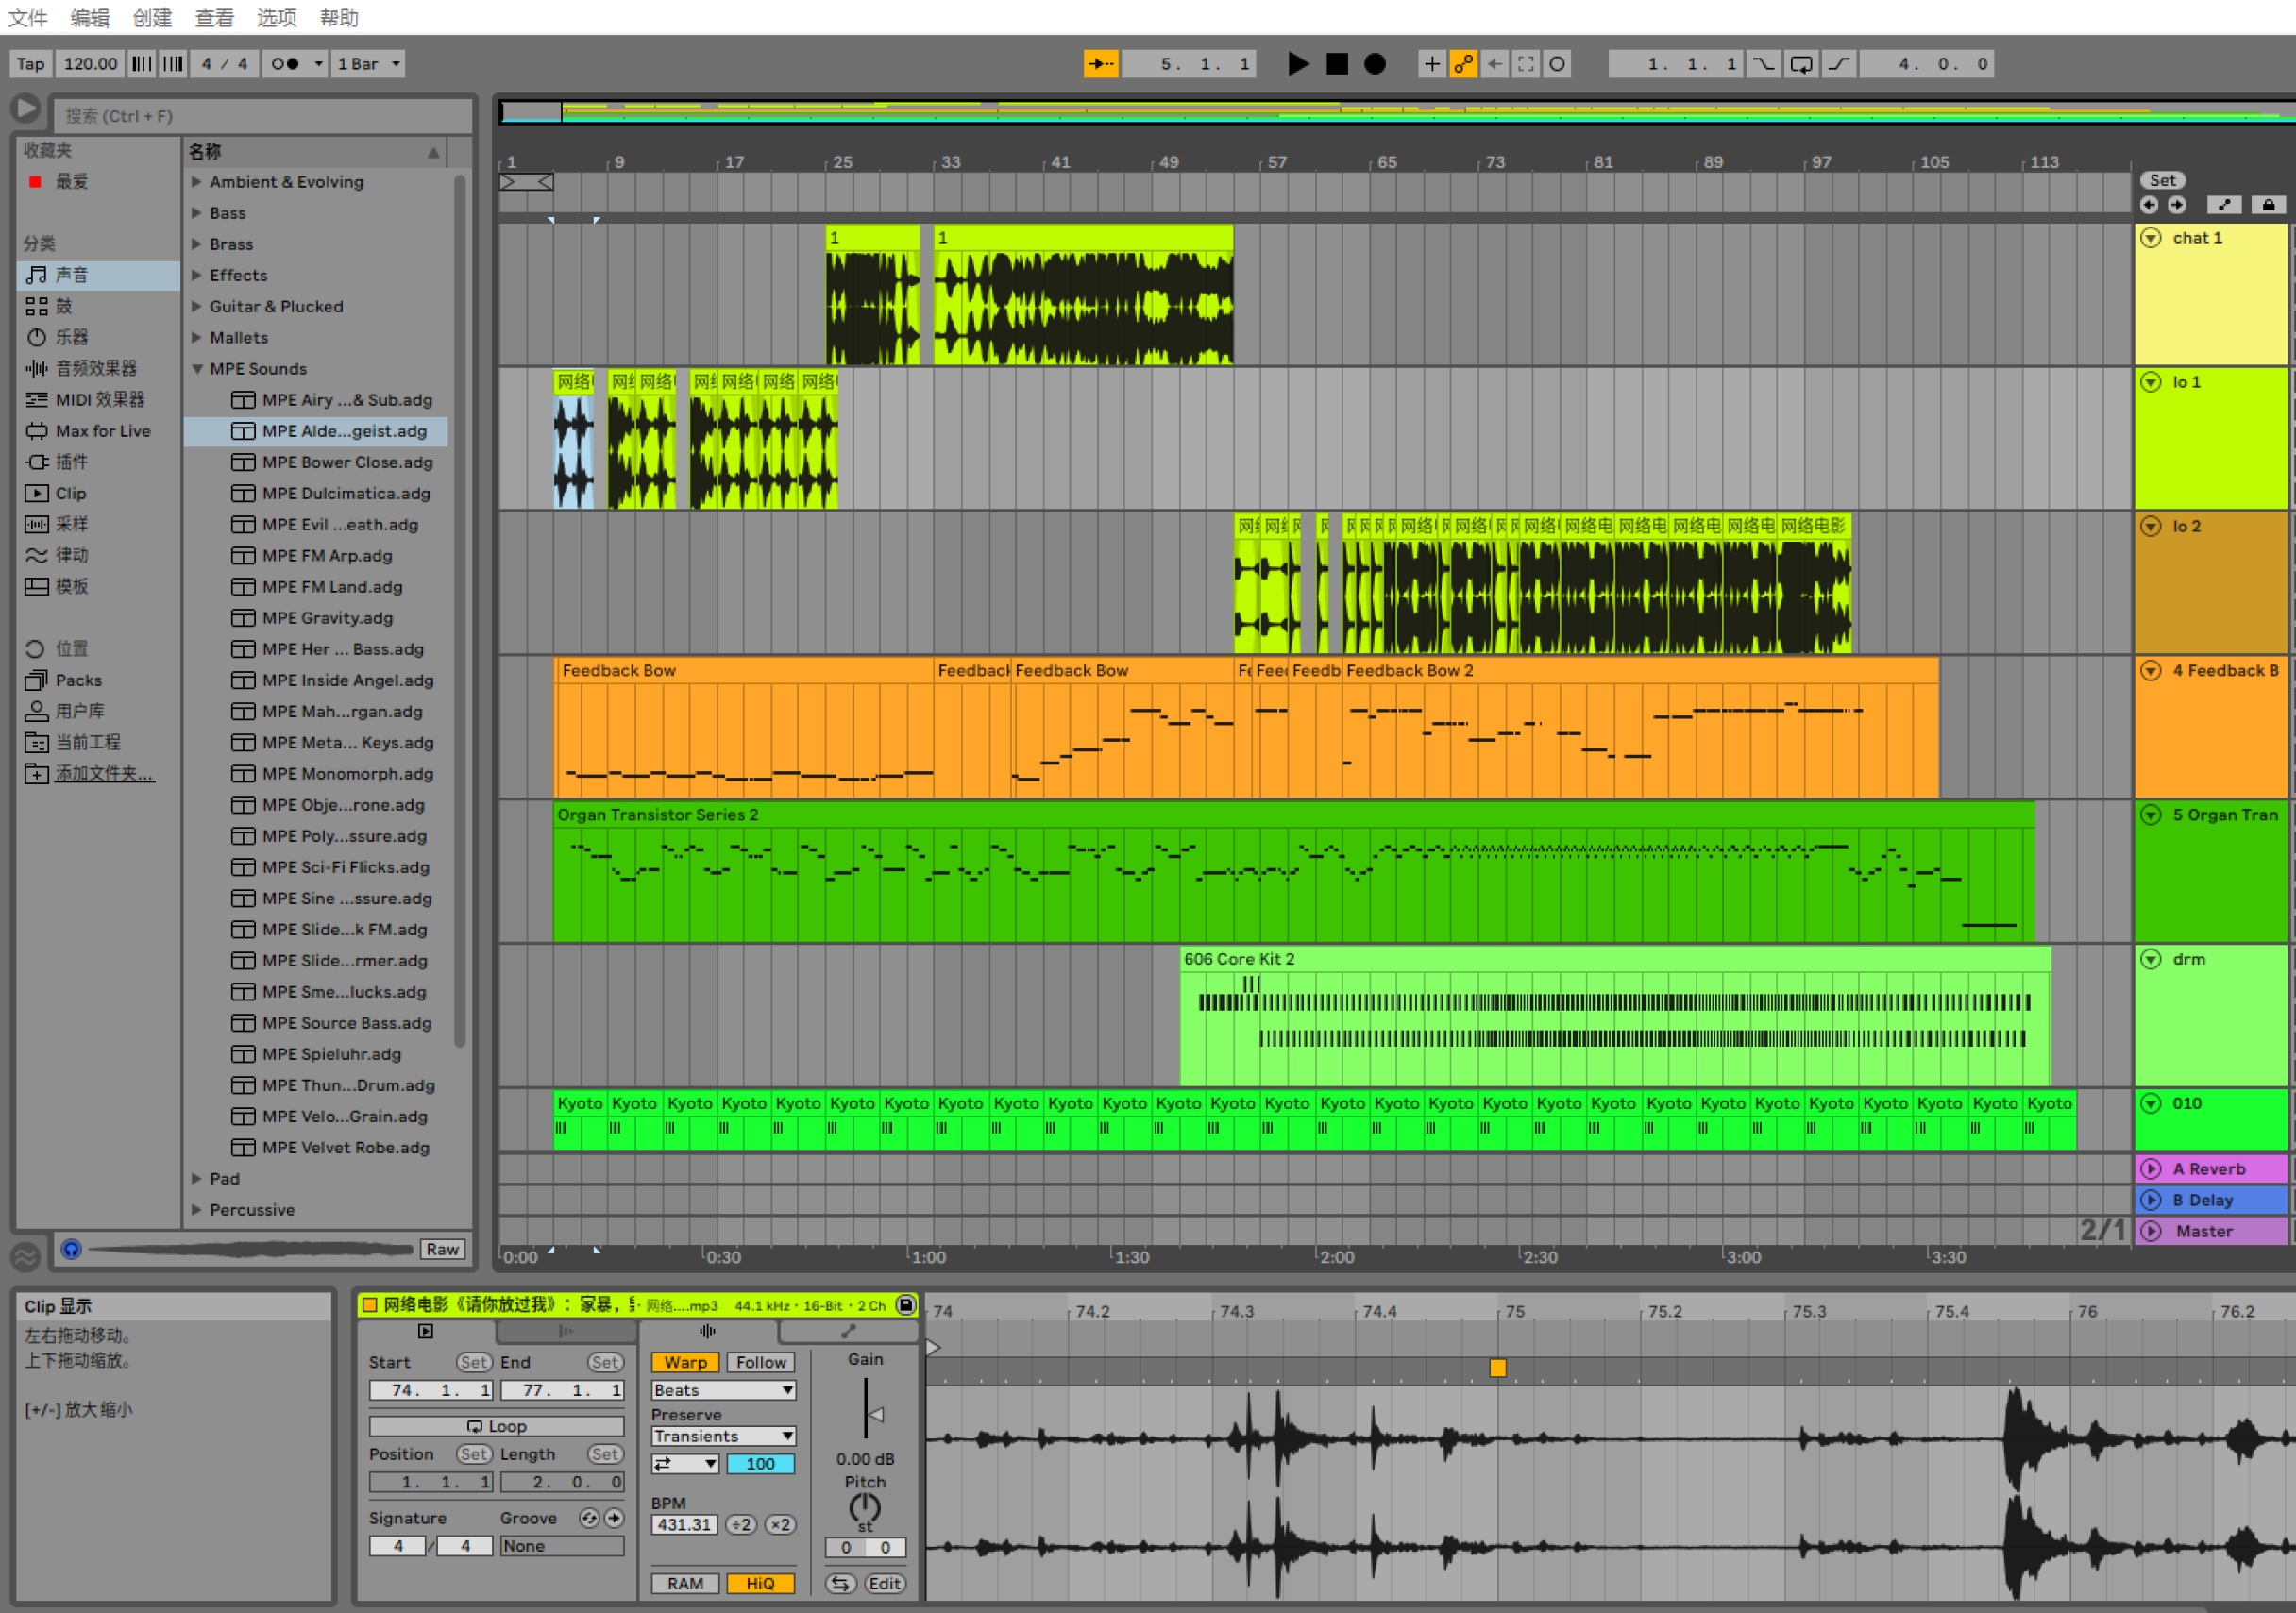Click the Re-enable Automation arrow icon

[x=1495, y=64]
